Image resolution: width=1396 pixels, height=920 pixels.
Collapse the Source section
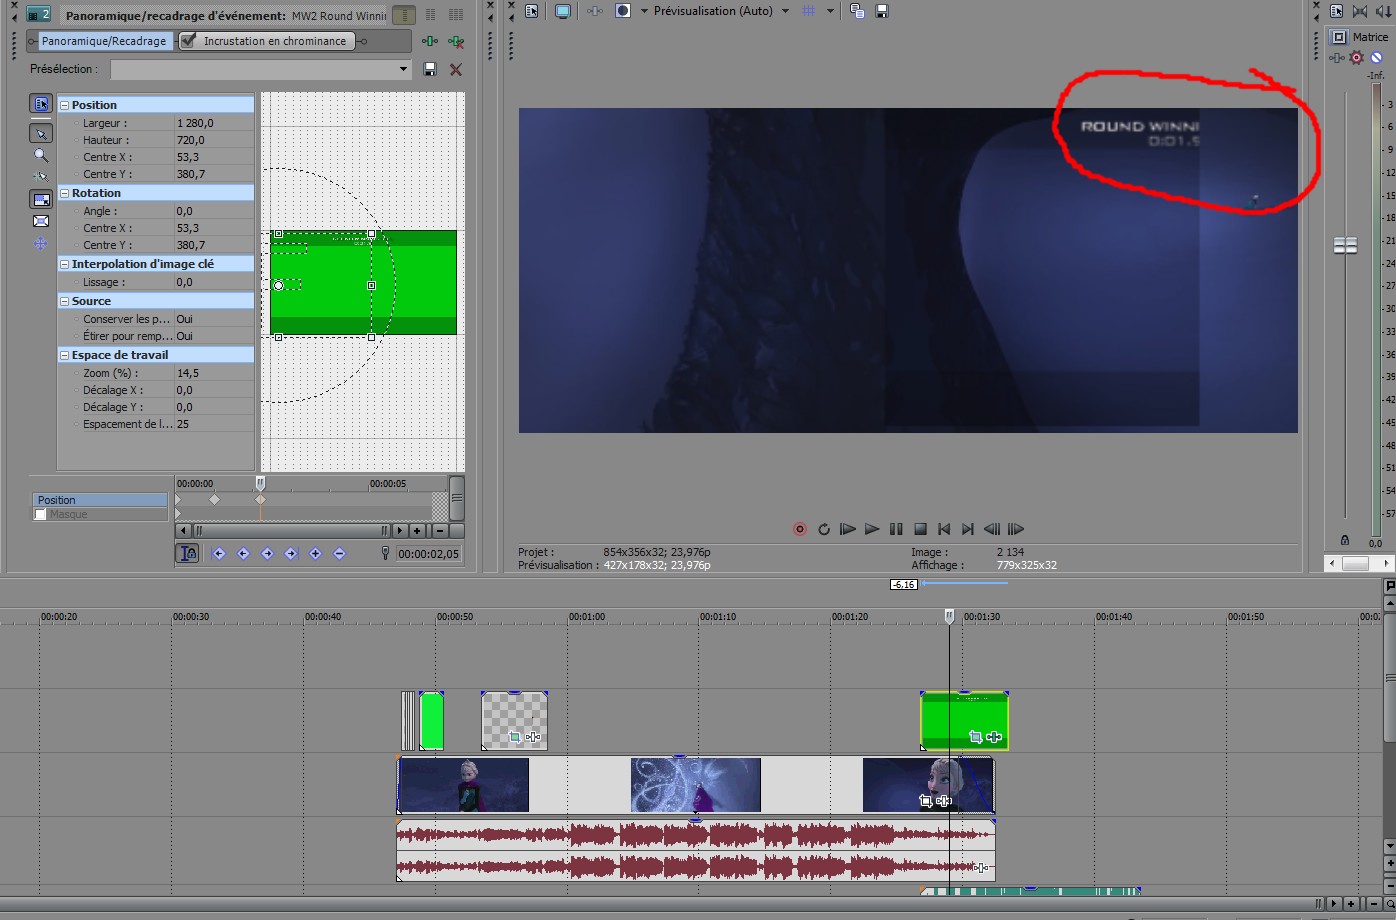(x=64, y=301)
